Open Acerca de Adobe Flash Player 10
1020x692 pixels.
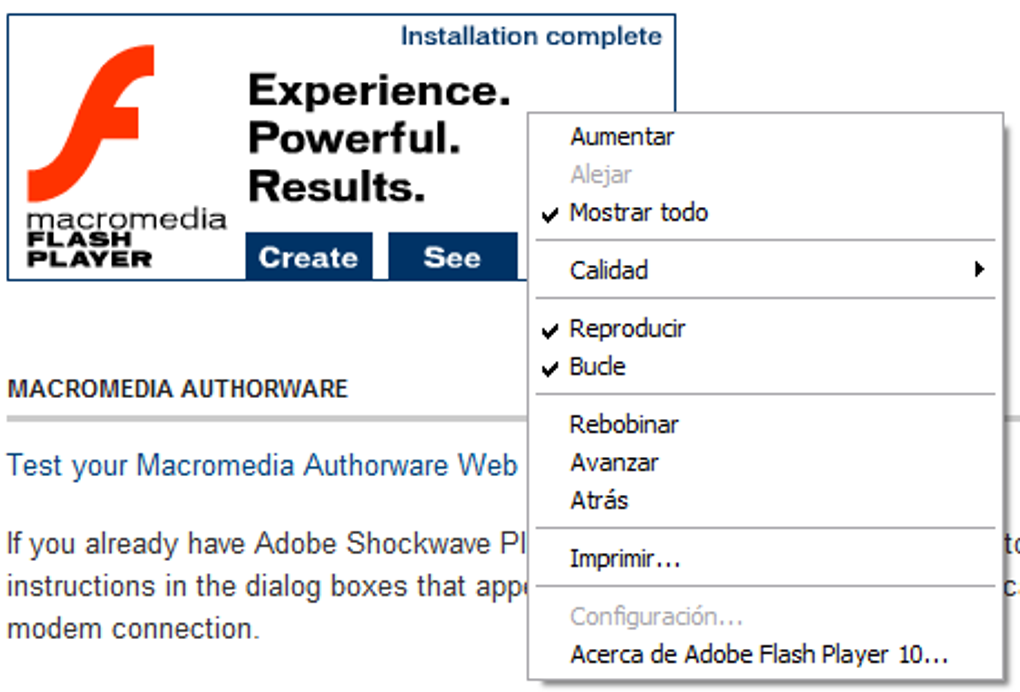(x=759, y=655)
